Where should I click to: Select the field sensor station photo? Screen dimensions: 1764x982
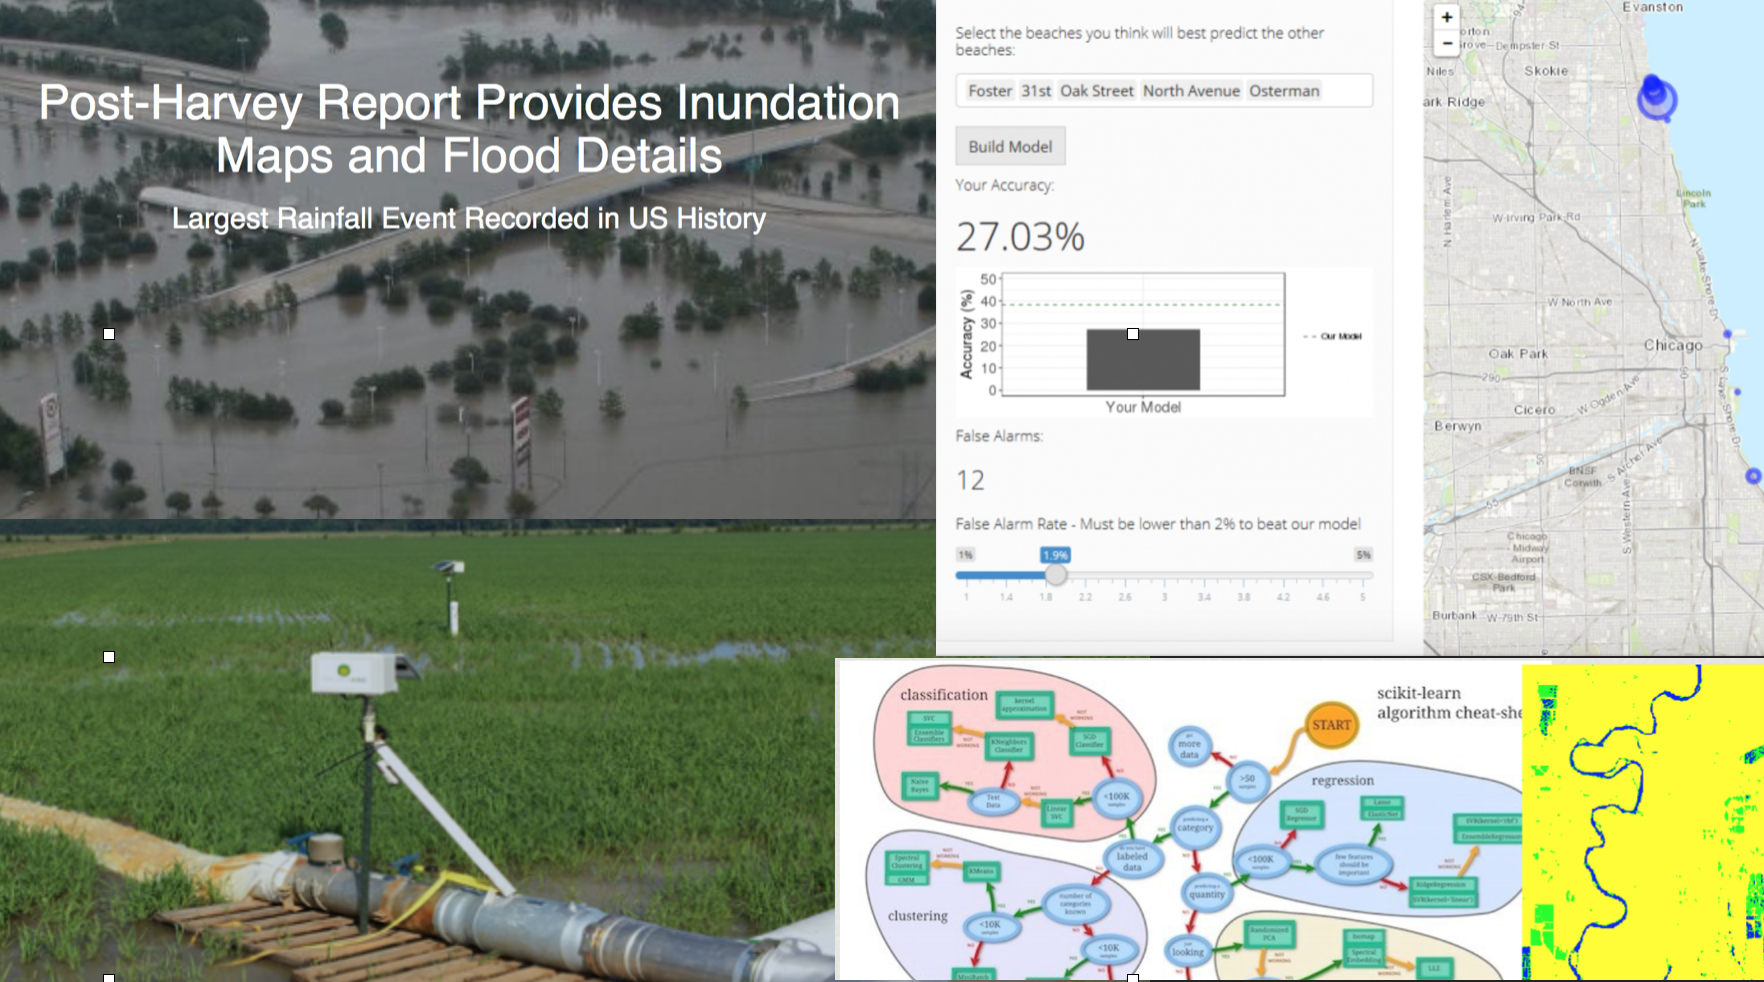(417, 750)
